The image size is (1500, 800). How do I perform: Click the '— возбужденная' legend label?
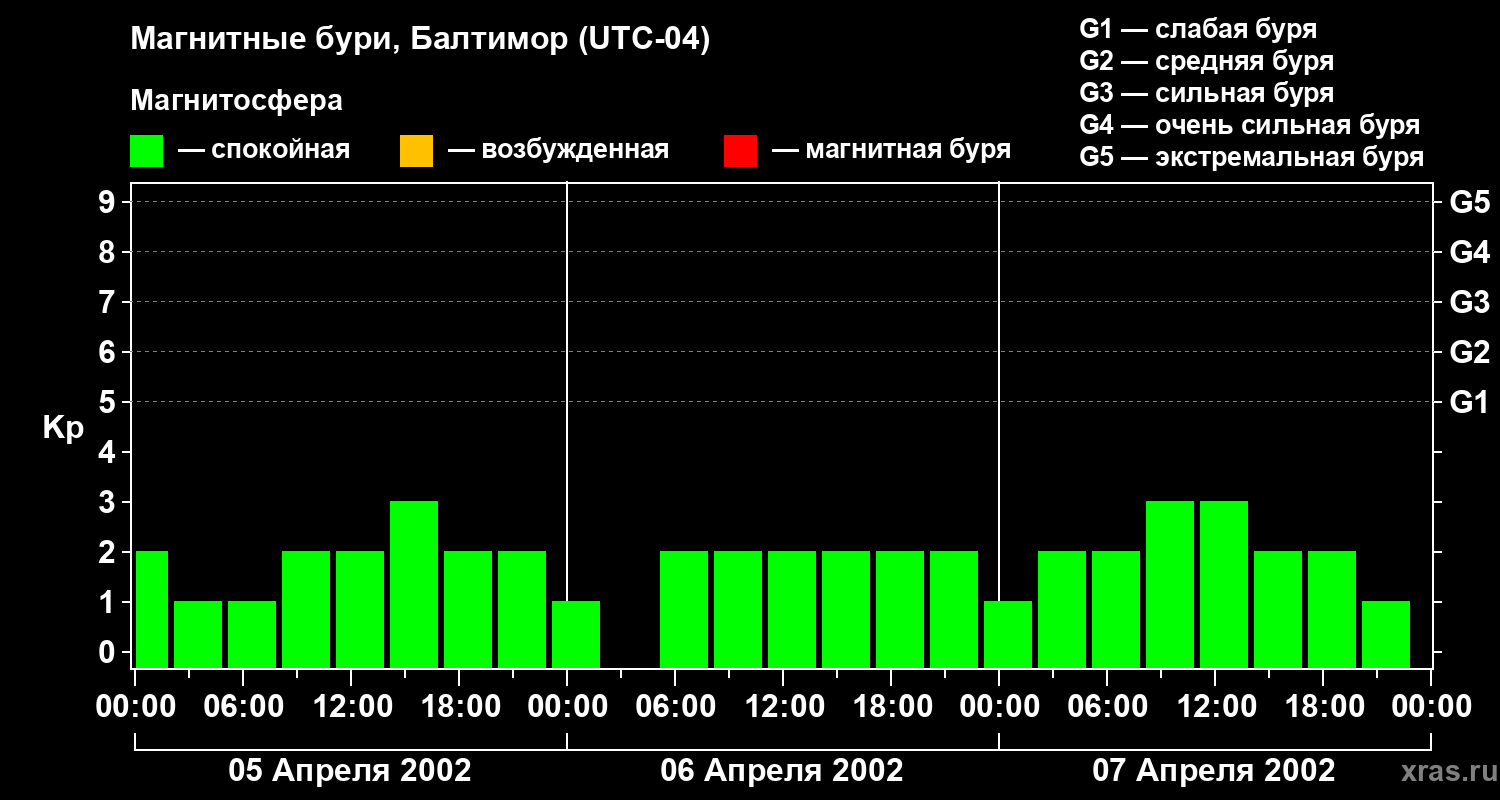point(558,151)
